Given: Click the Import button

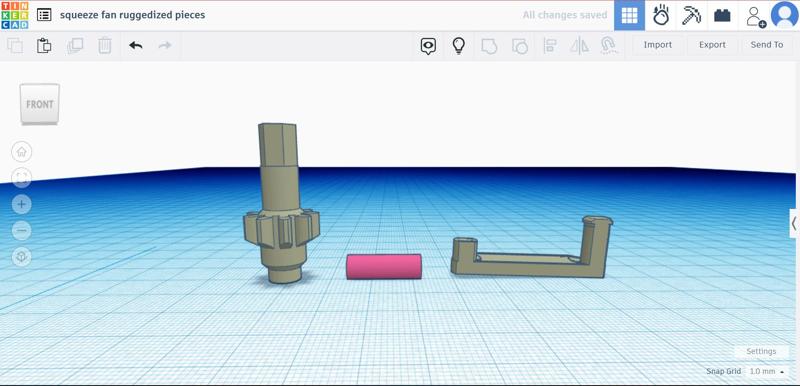Looking at the screenshot, I should pos(658,45).
